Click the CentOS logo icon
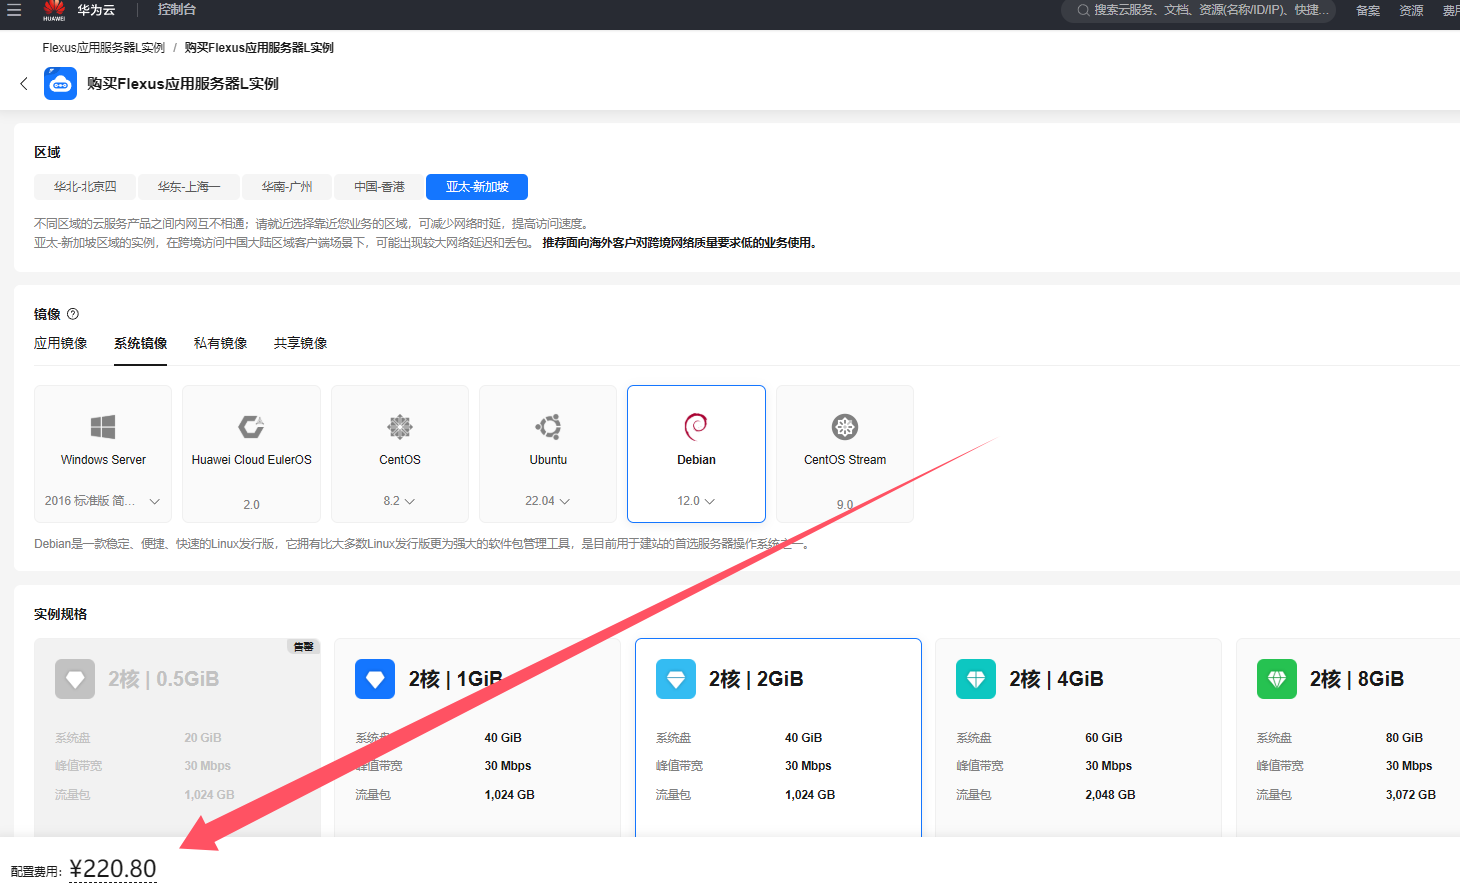The image size is (1460, 896). click(x=400, y=427)
